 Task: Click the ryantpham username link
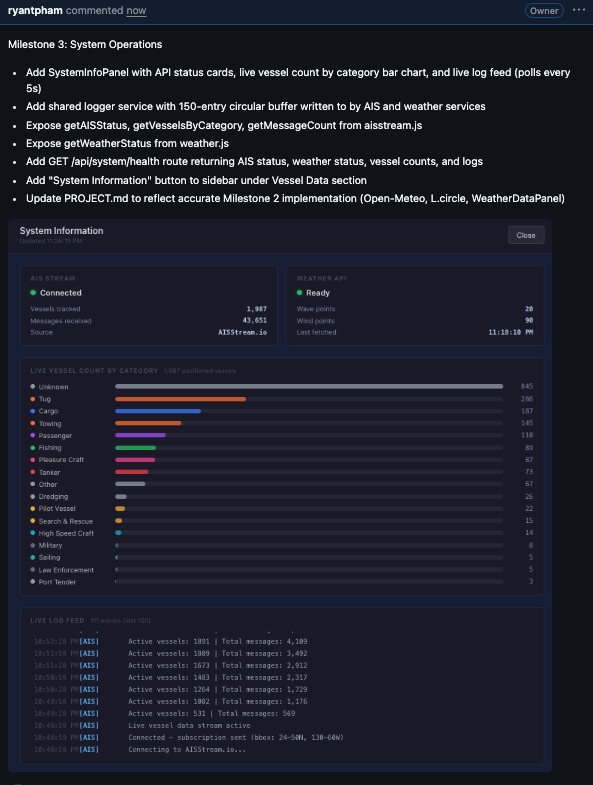[x=35, y=11]
